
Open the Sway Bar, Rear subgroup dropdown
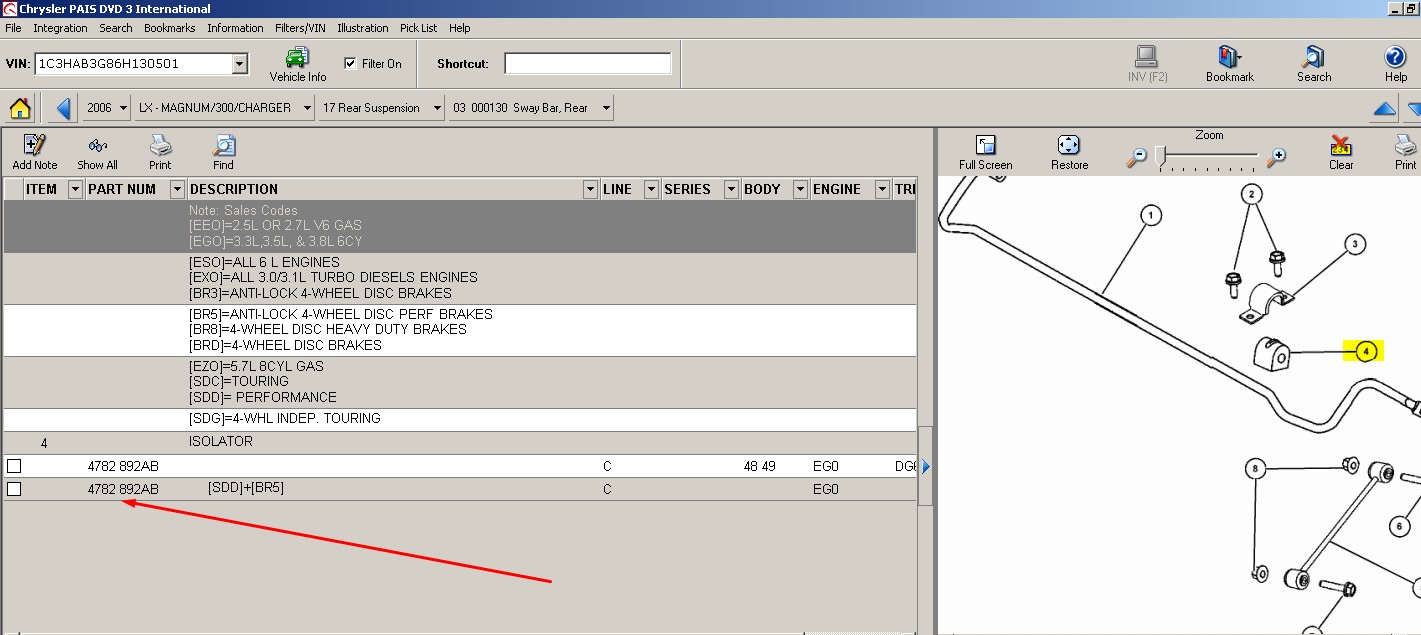point(605,108)
